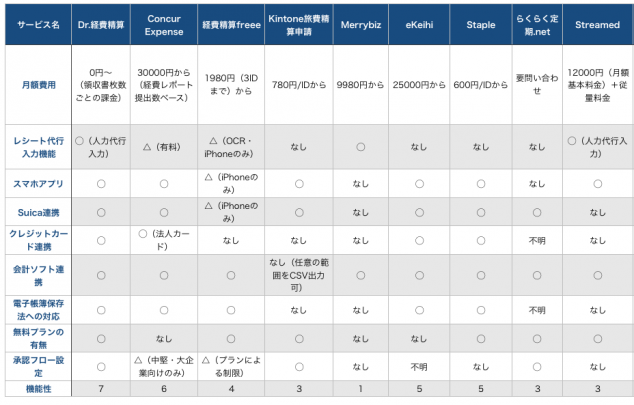Screen dimensions: 634x405
Task: Select the Dr.経費精算 column header
Action: [101, 25]
